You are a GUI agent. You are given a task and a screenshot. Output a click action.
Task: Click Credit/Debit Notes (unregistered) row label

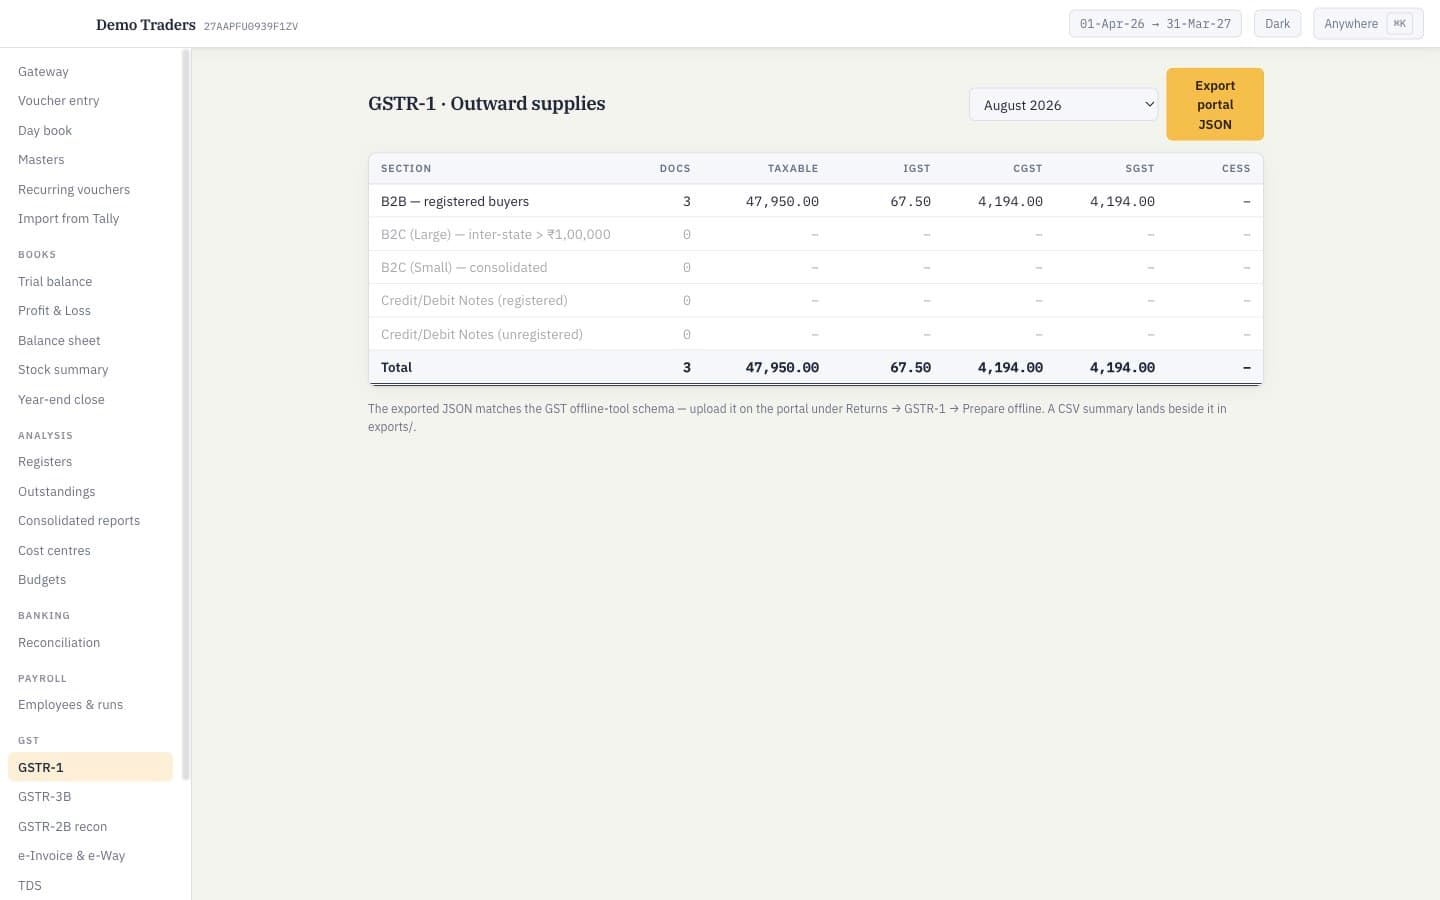click(482, 334)
